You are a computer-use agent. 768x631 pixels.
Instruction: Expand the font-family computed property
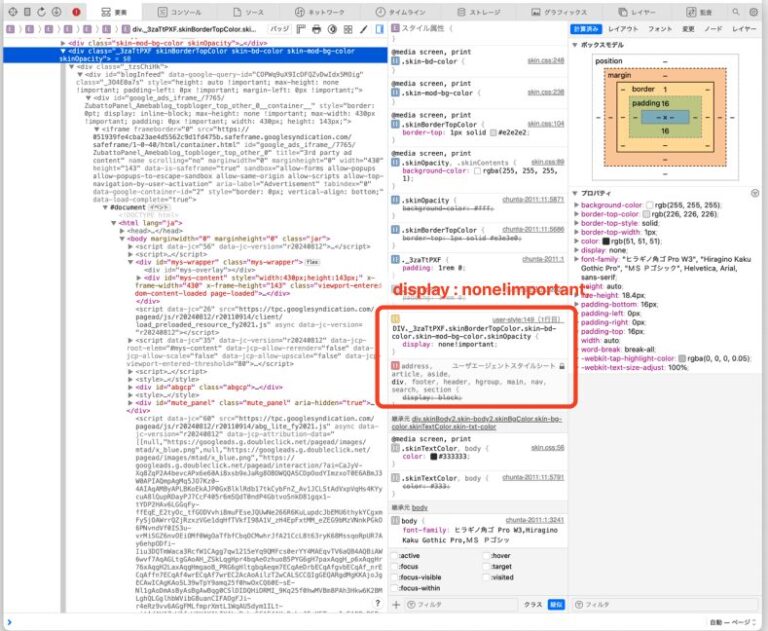[x=576, y=259]
